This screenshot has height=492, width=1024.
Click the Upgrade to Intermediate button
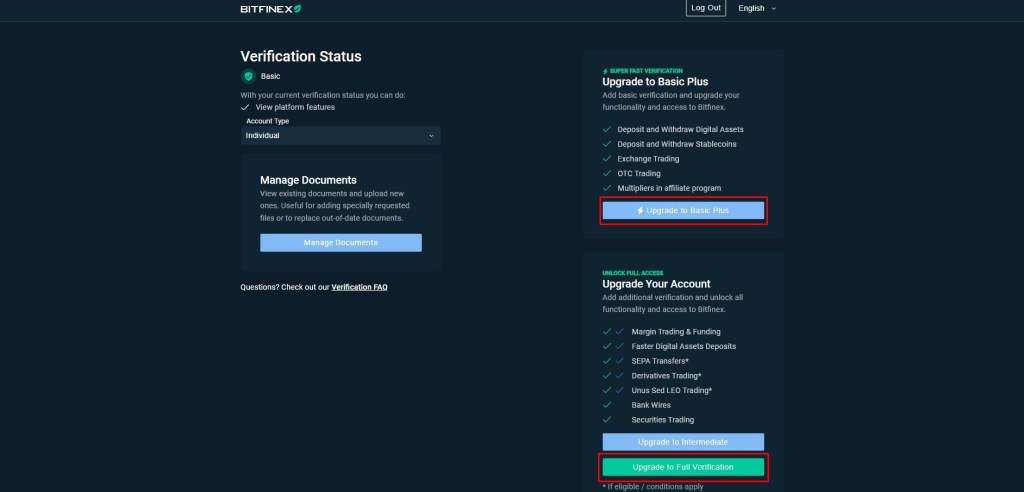point(683,442)
